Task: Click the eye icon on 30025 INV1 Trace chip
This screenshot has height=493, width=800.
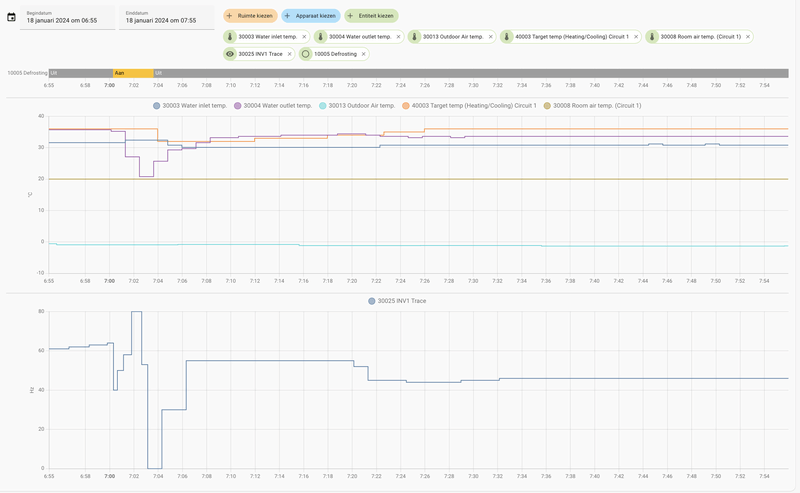Action: tap(230, 54)
